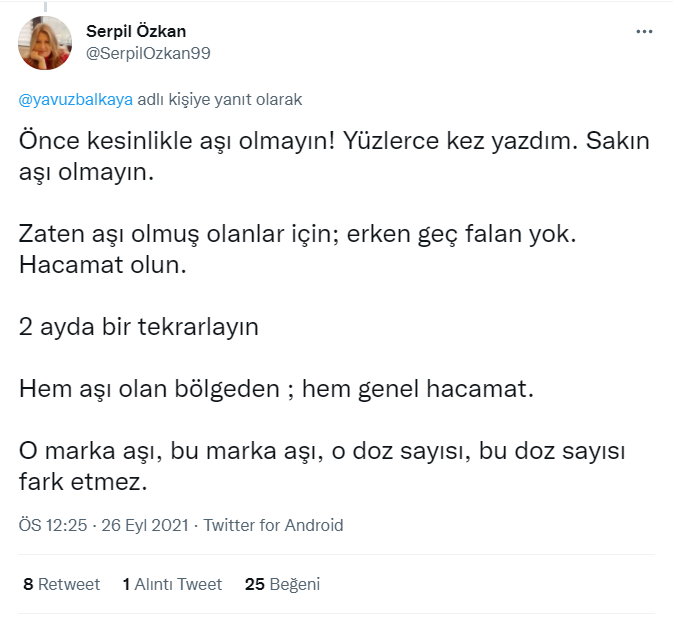The image size is (673, 617).
Task: Click the 'Sakın aşı olmayın.' line
Action: click(88, 172)
